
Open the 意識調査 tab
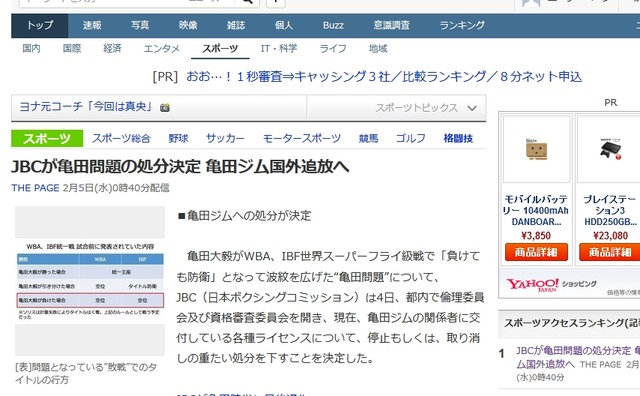[x=391, y=25]
